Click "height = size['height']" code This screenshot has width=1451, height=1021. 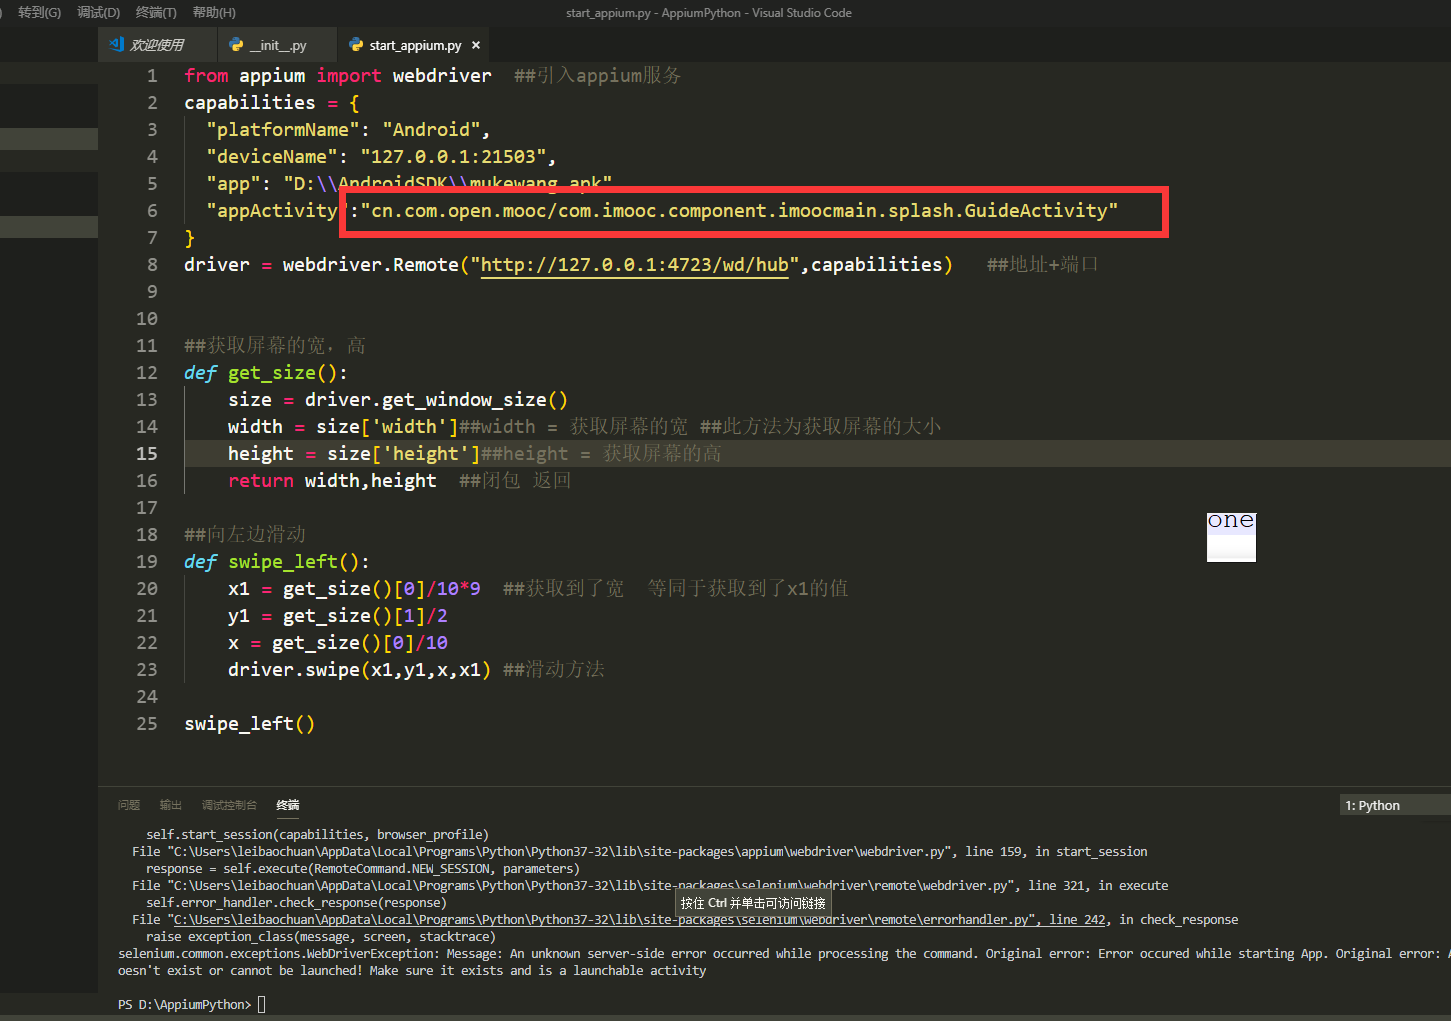(354, 454)
